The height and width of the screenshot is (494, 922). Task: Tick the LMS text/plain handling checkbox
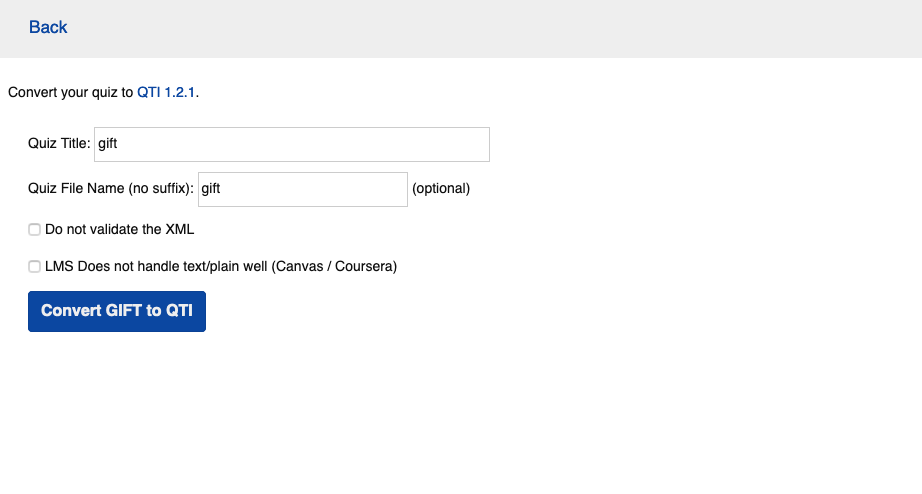tap(35, 267)
